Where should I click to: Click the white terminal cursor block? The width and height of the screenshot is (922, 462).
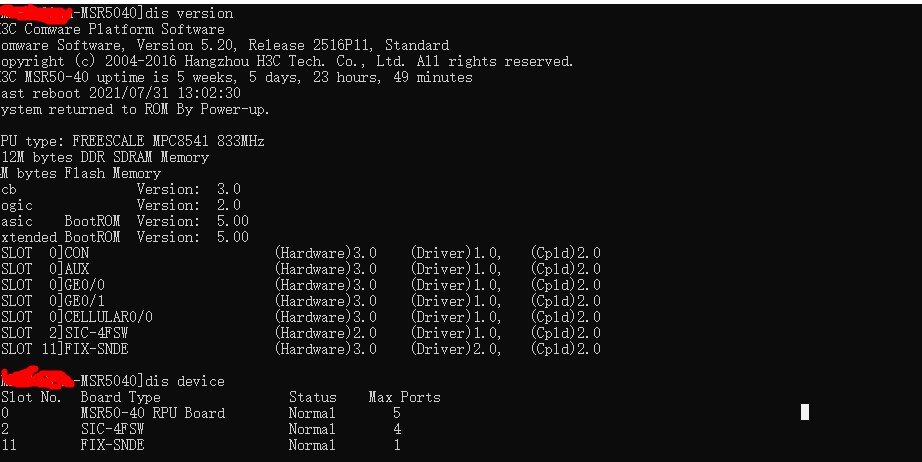click(805, 412)
